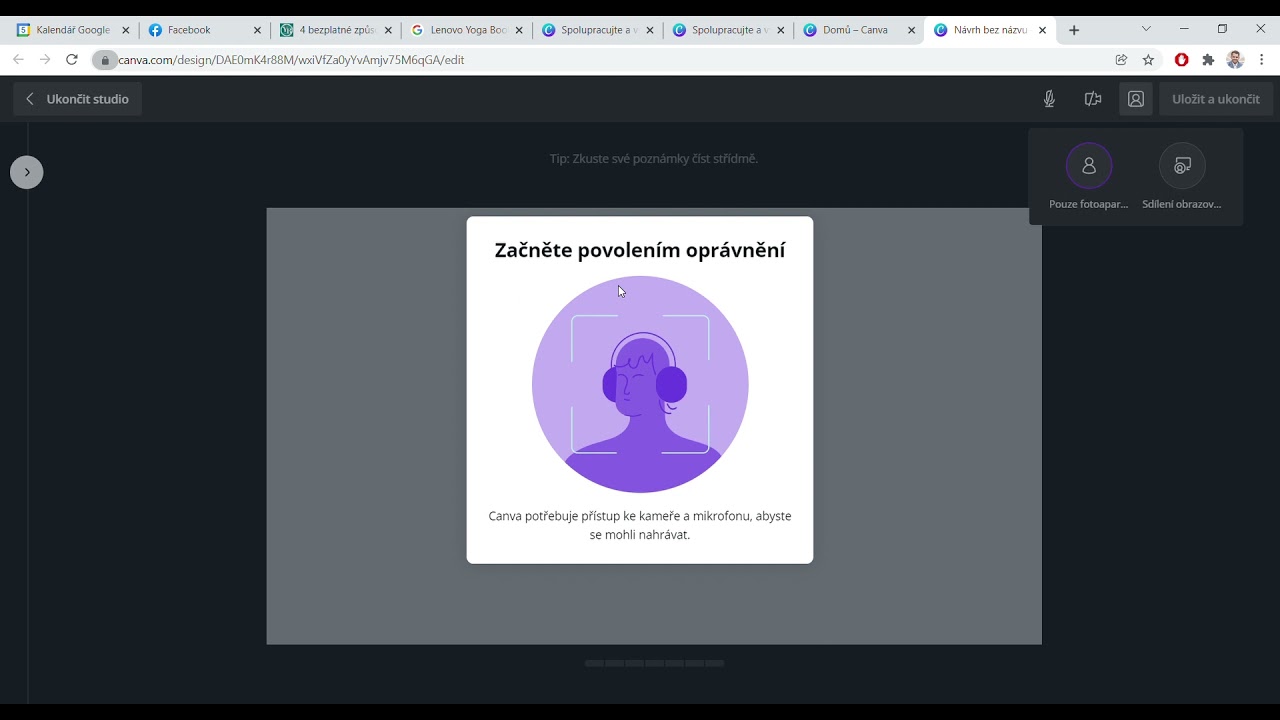Open Chrome three-dot menu
Image resolution: width=1280 pixels, height=720 pixels.
(1262, 60)
